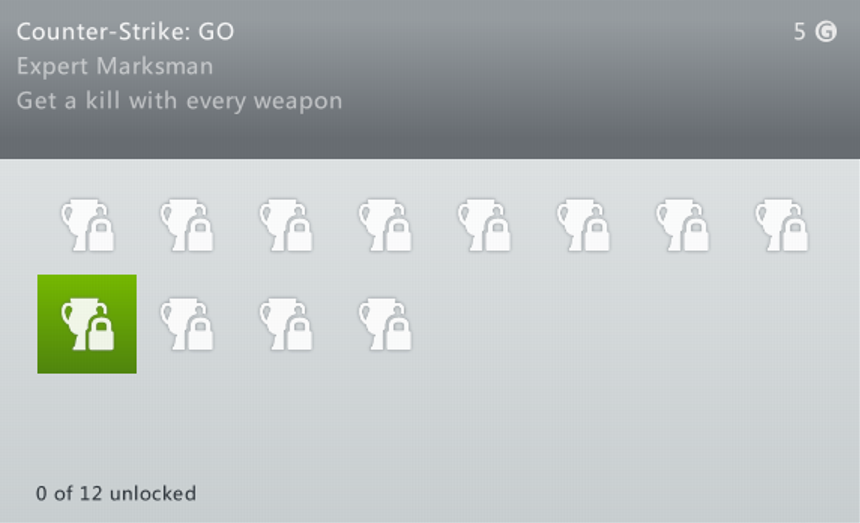
Task: Click the gamerscore value 5
Action: 799,32
